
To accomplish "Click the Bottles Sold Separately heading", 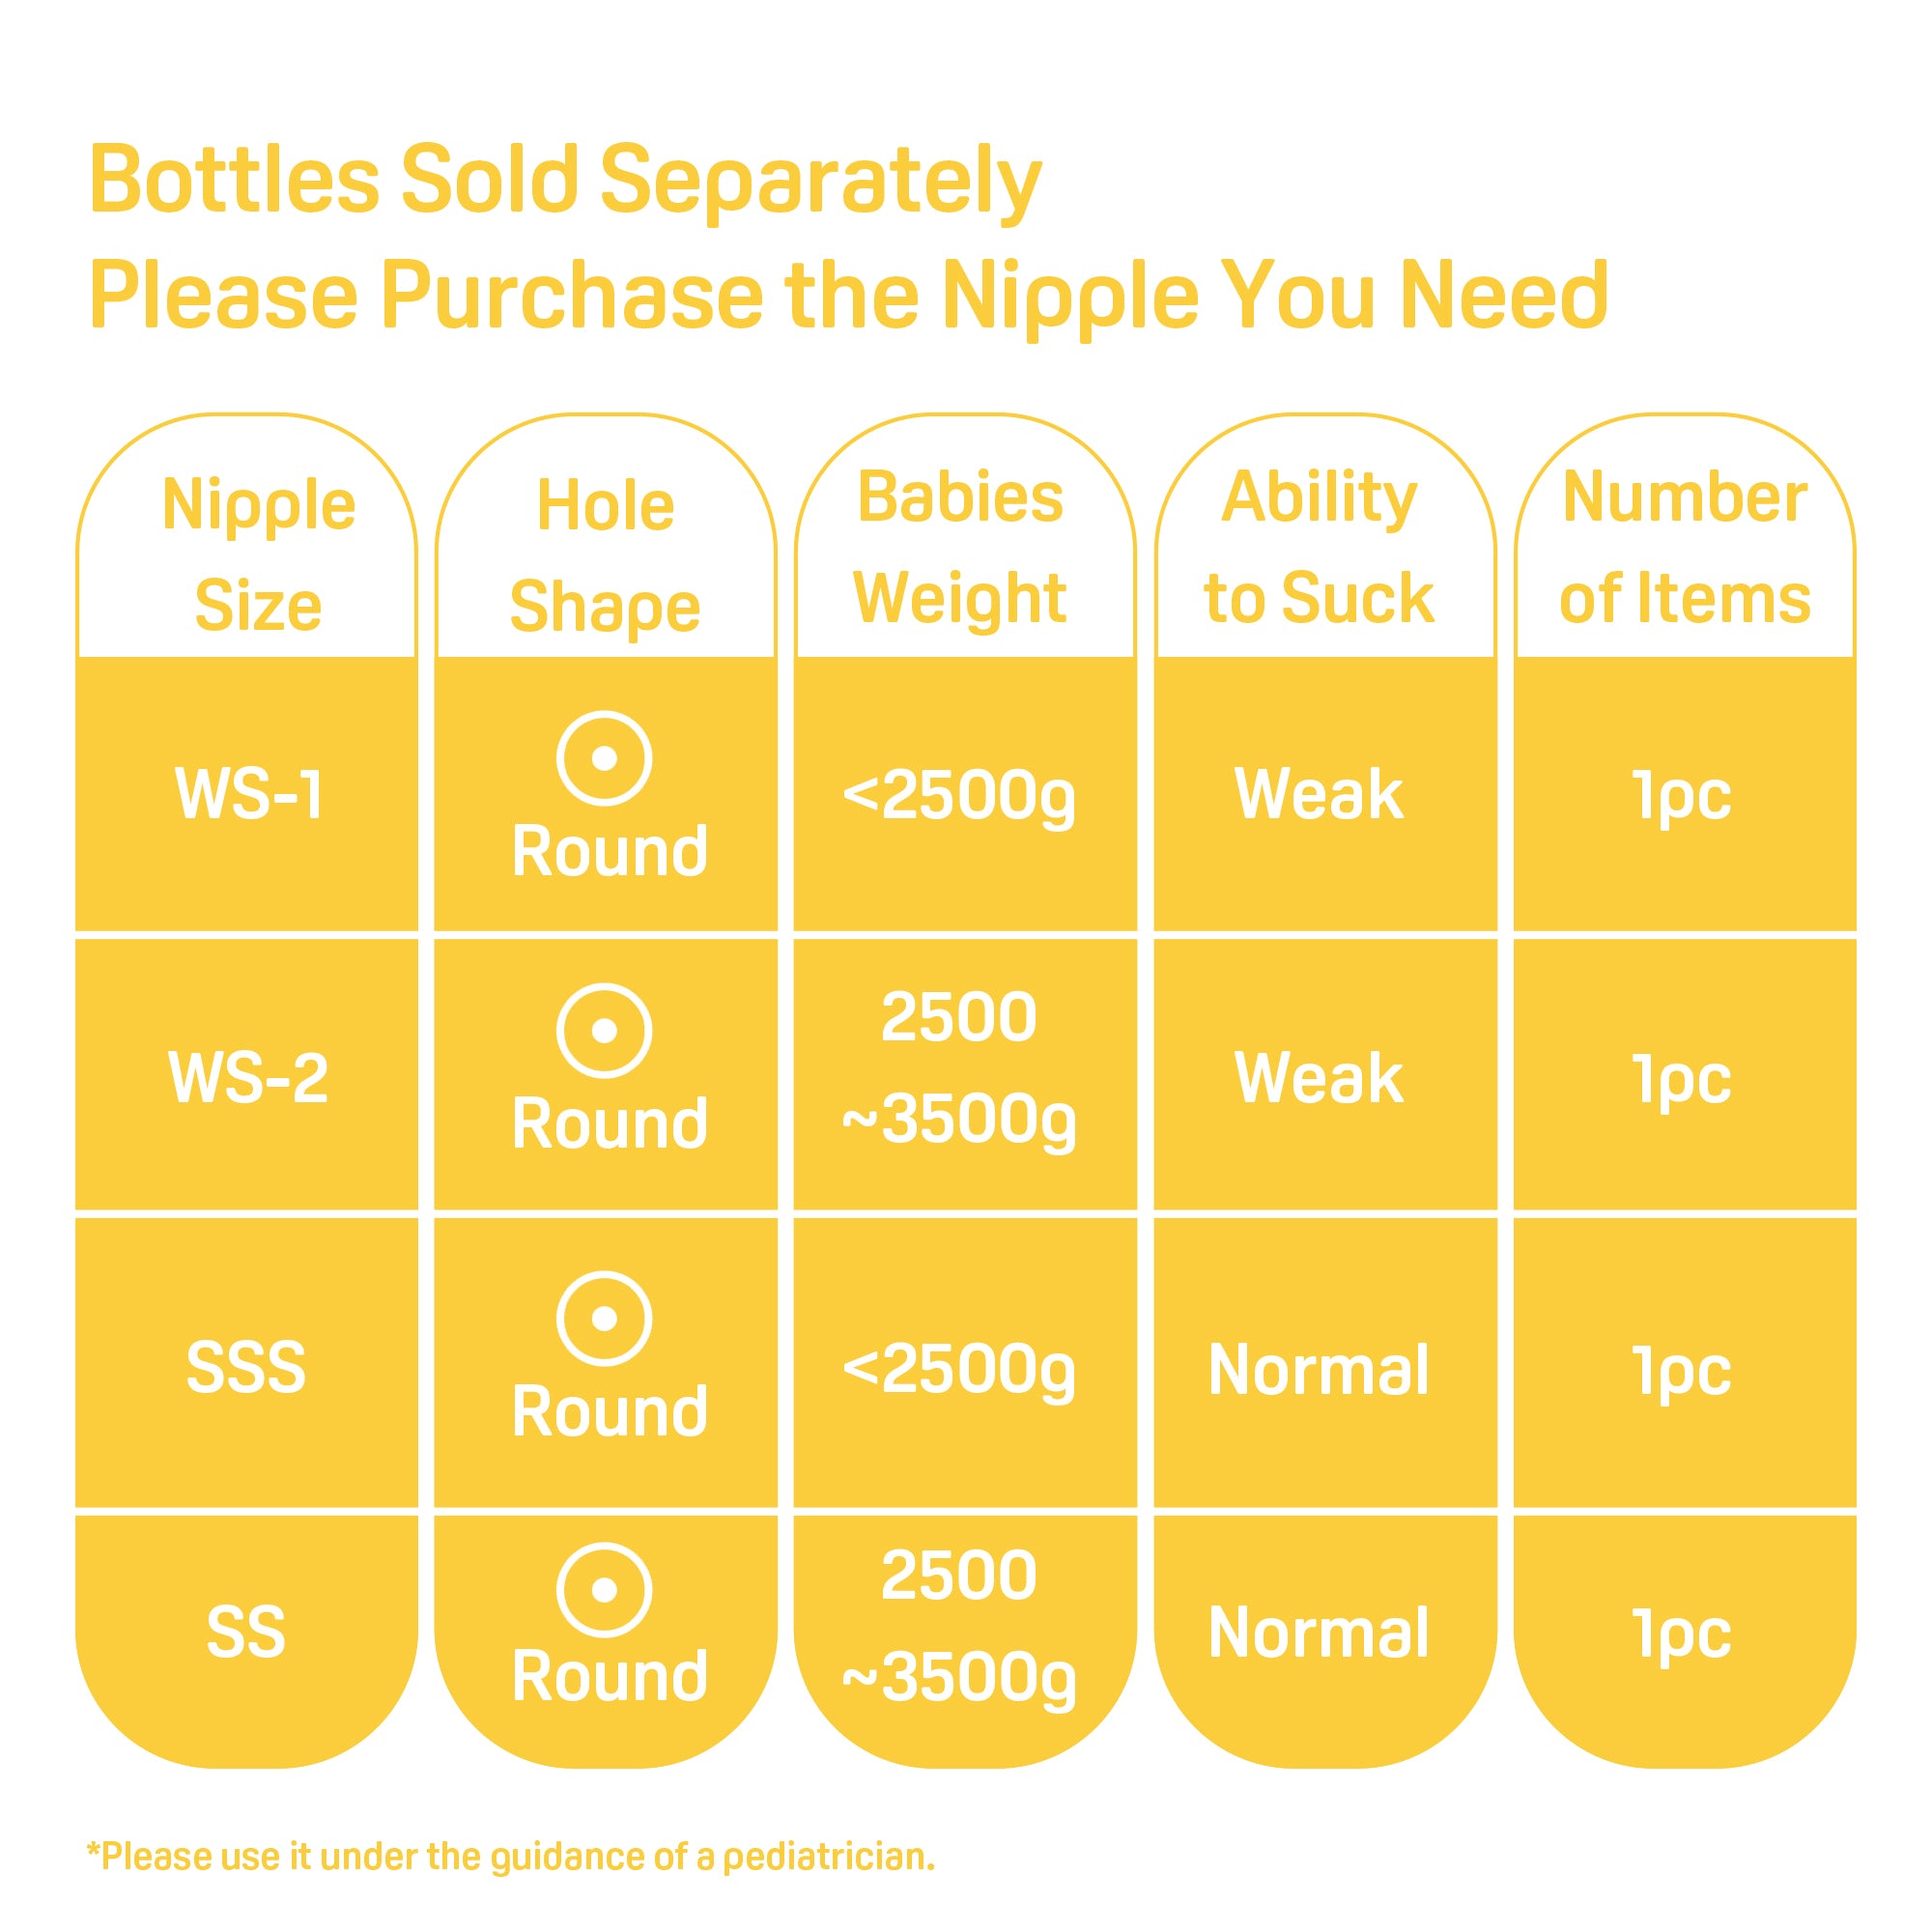I will 566,180.
